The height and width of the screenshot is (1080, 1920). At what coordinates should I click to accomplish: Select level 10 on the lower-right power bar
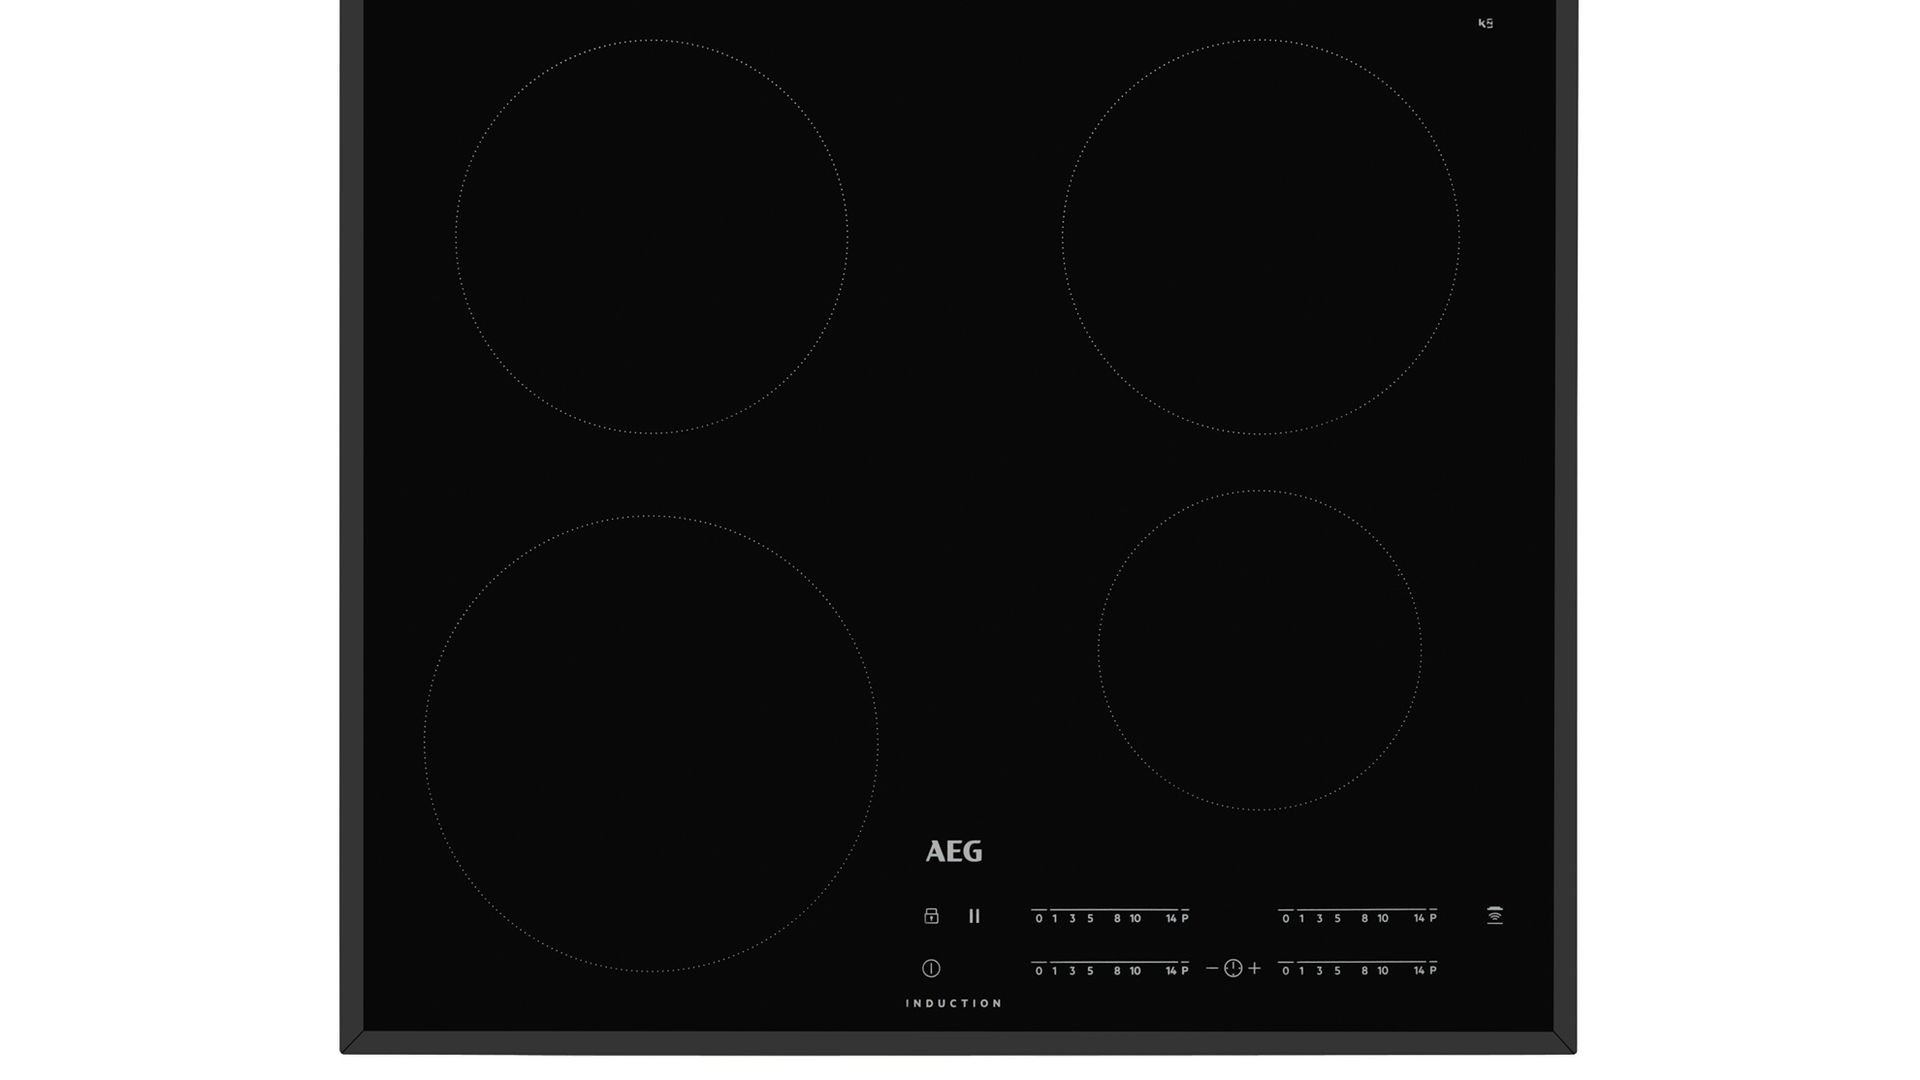click(x=1382, y=970)
